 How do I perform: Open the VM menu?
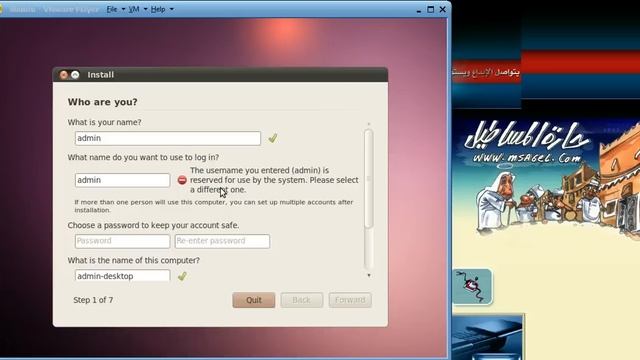(x=134, y=9)
